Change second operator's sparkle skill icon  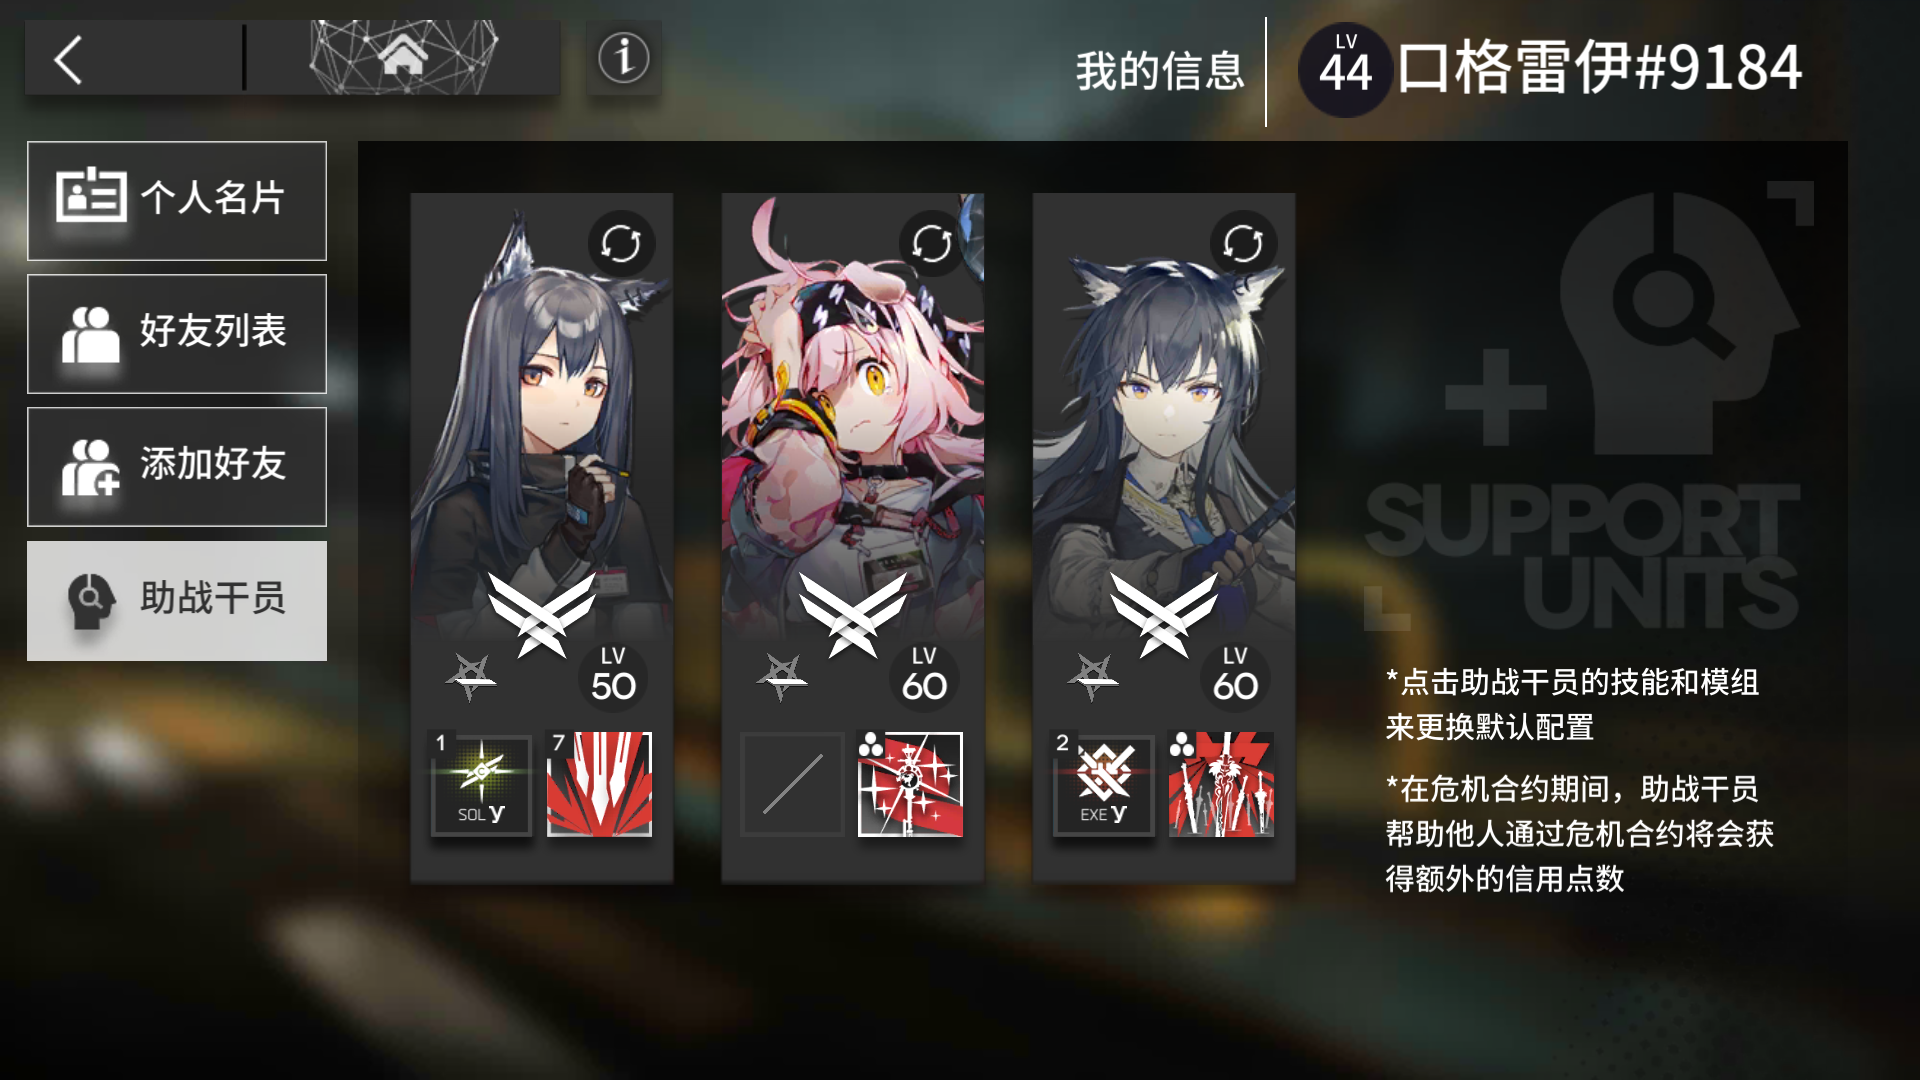tap(911, 784)
